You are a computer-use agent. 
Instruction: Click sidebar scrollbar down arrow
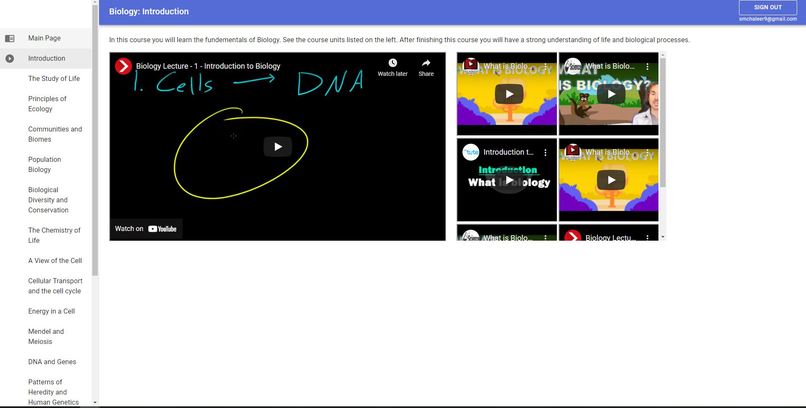click(x=95, y=402)
